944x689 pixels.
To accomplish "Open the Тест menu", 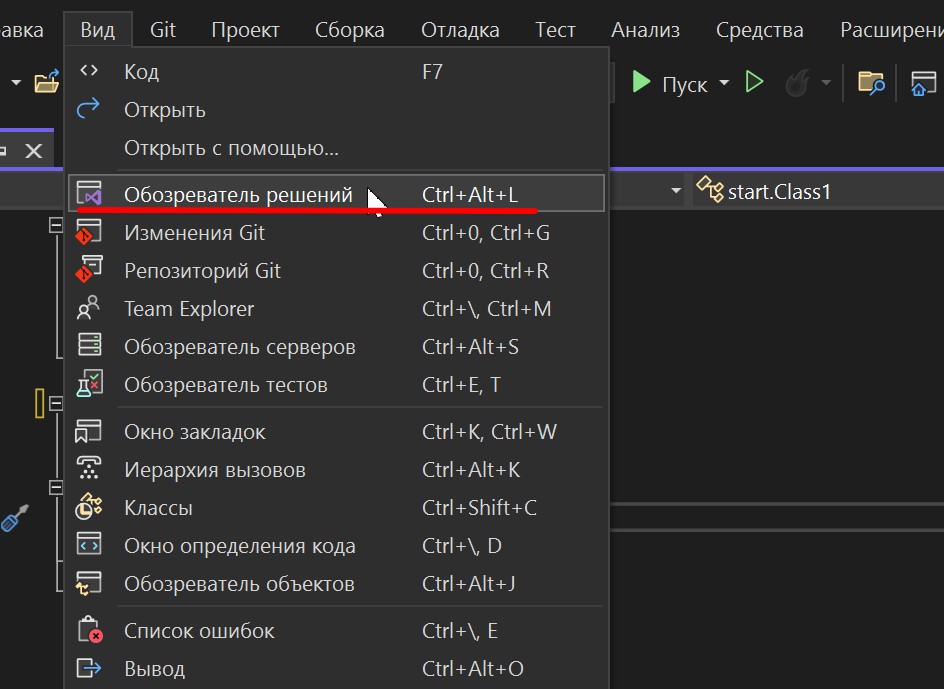I will pyautogui.click(x=555, y=30).
